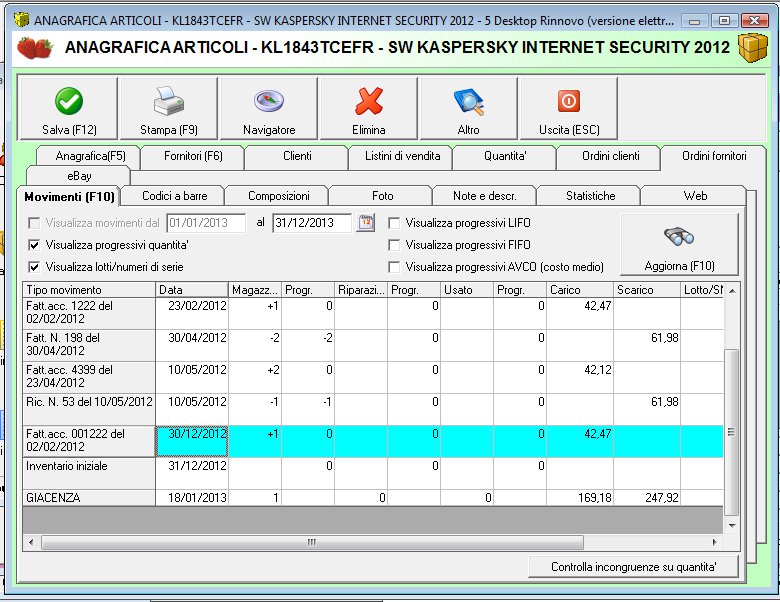Enable Visualizza progressivi LIFO
This screenshot has height=602, width=780.
click(394, 223)
